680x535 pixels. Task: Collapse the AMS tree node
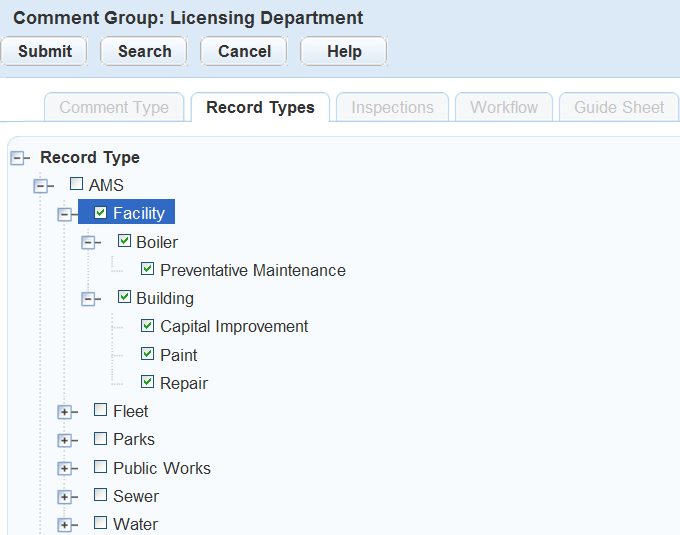click(x=41, y=186)
